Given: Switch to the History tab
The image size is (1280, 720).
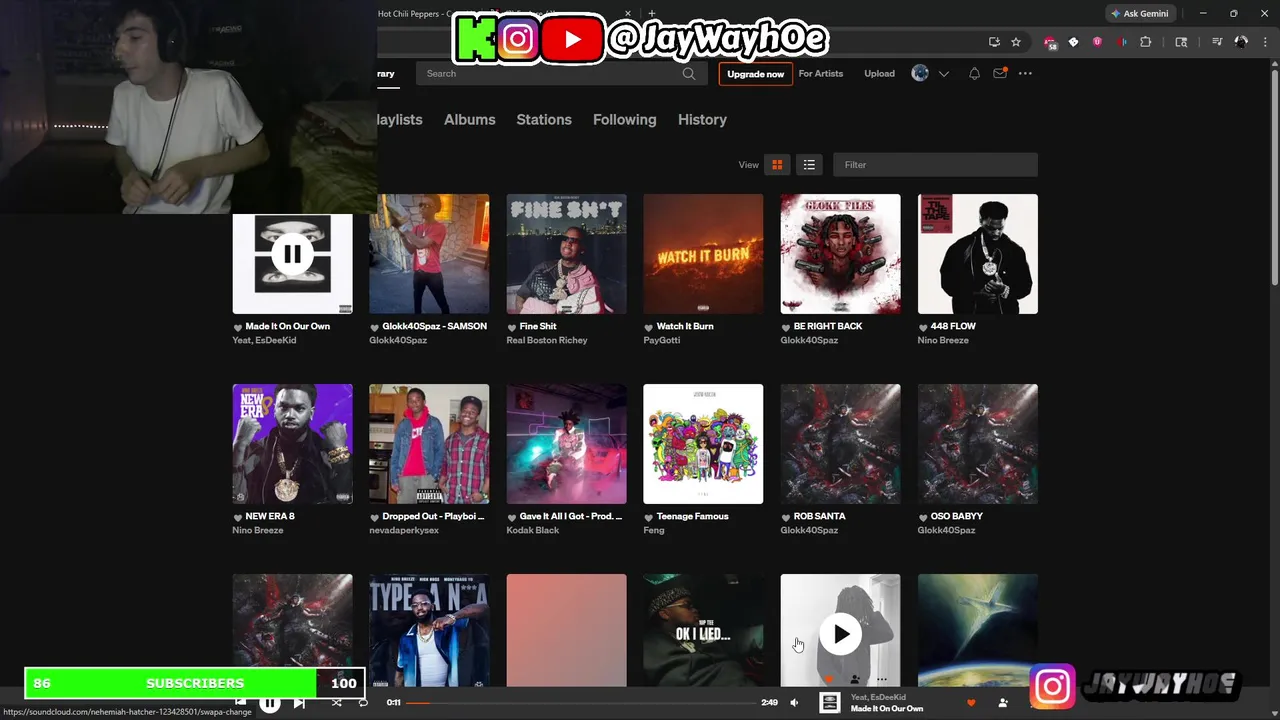Looking at the screenshot, I should 702,119.
